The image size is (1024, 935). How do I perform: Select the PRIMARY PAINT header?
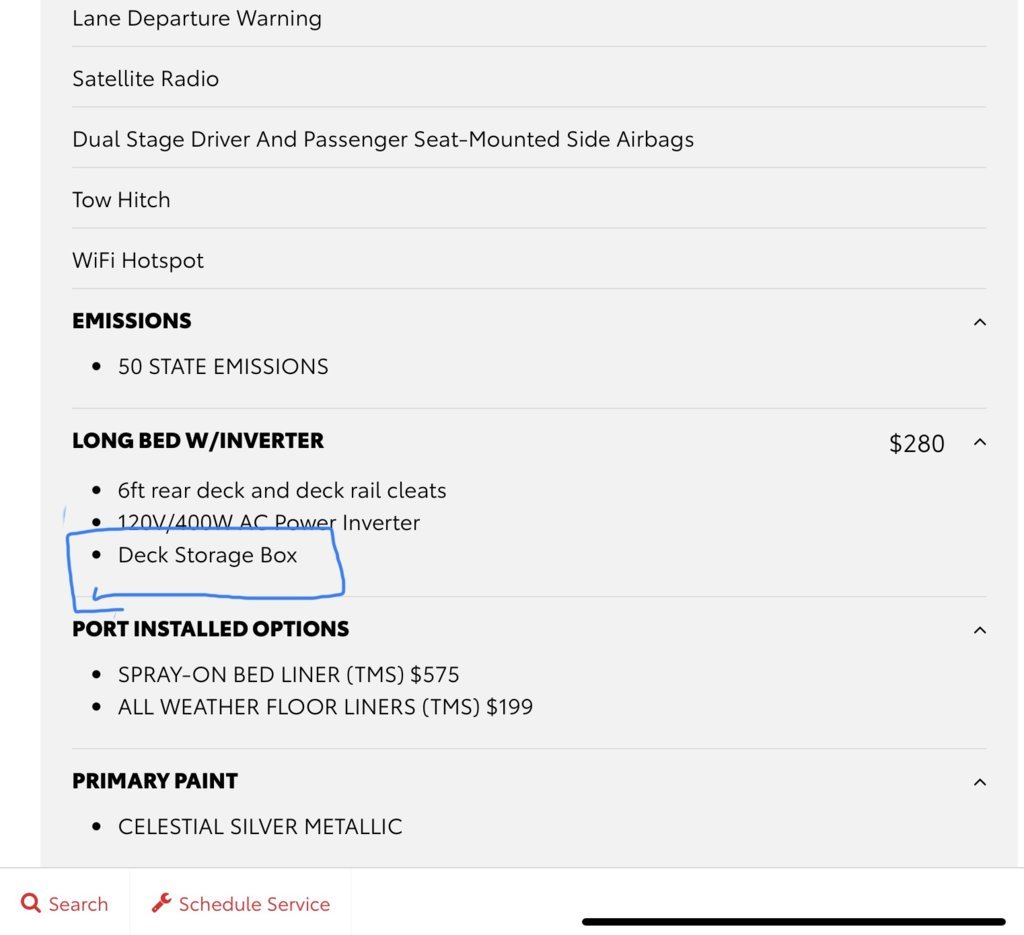click(155, 781)
